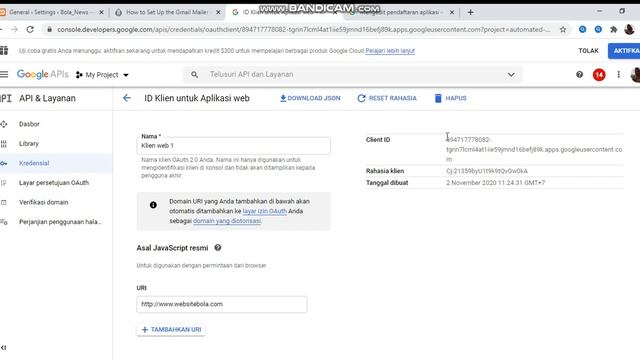Click the RESET RAHASIA button
The width and height of the screenshot is (640, 360).
click(x=387, y=98)
